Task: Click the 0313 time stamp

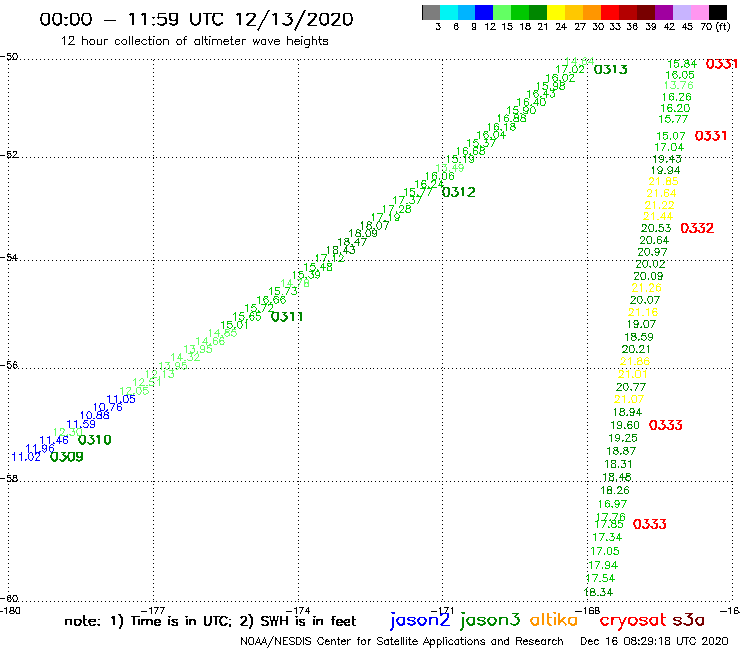Action: [x=611, y=69]
